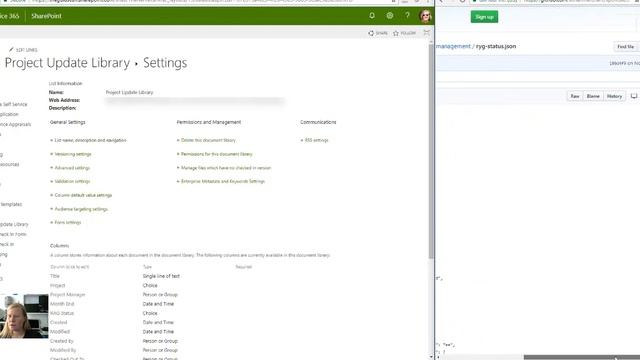Open List name, description and navigation link
The width and height of the screenshot is (640, 360).
90,140
